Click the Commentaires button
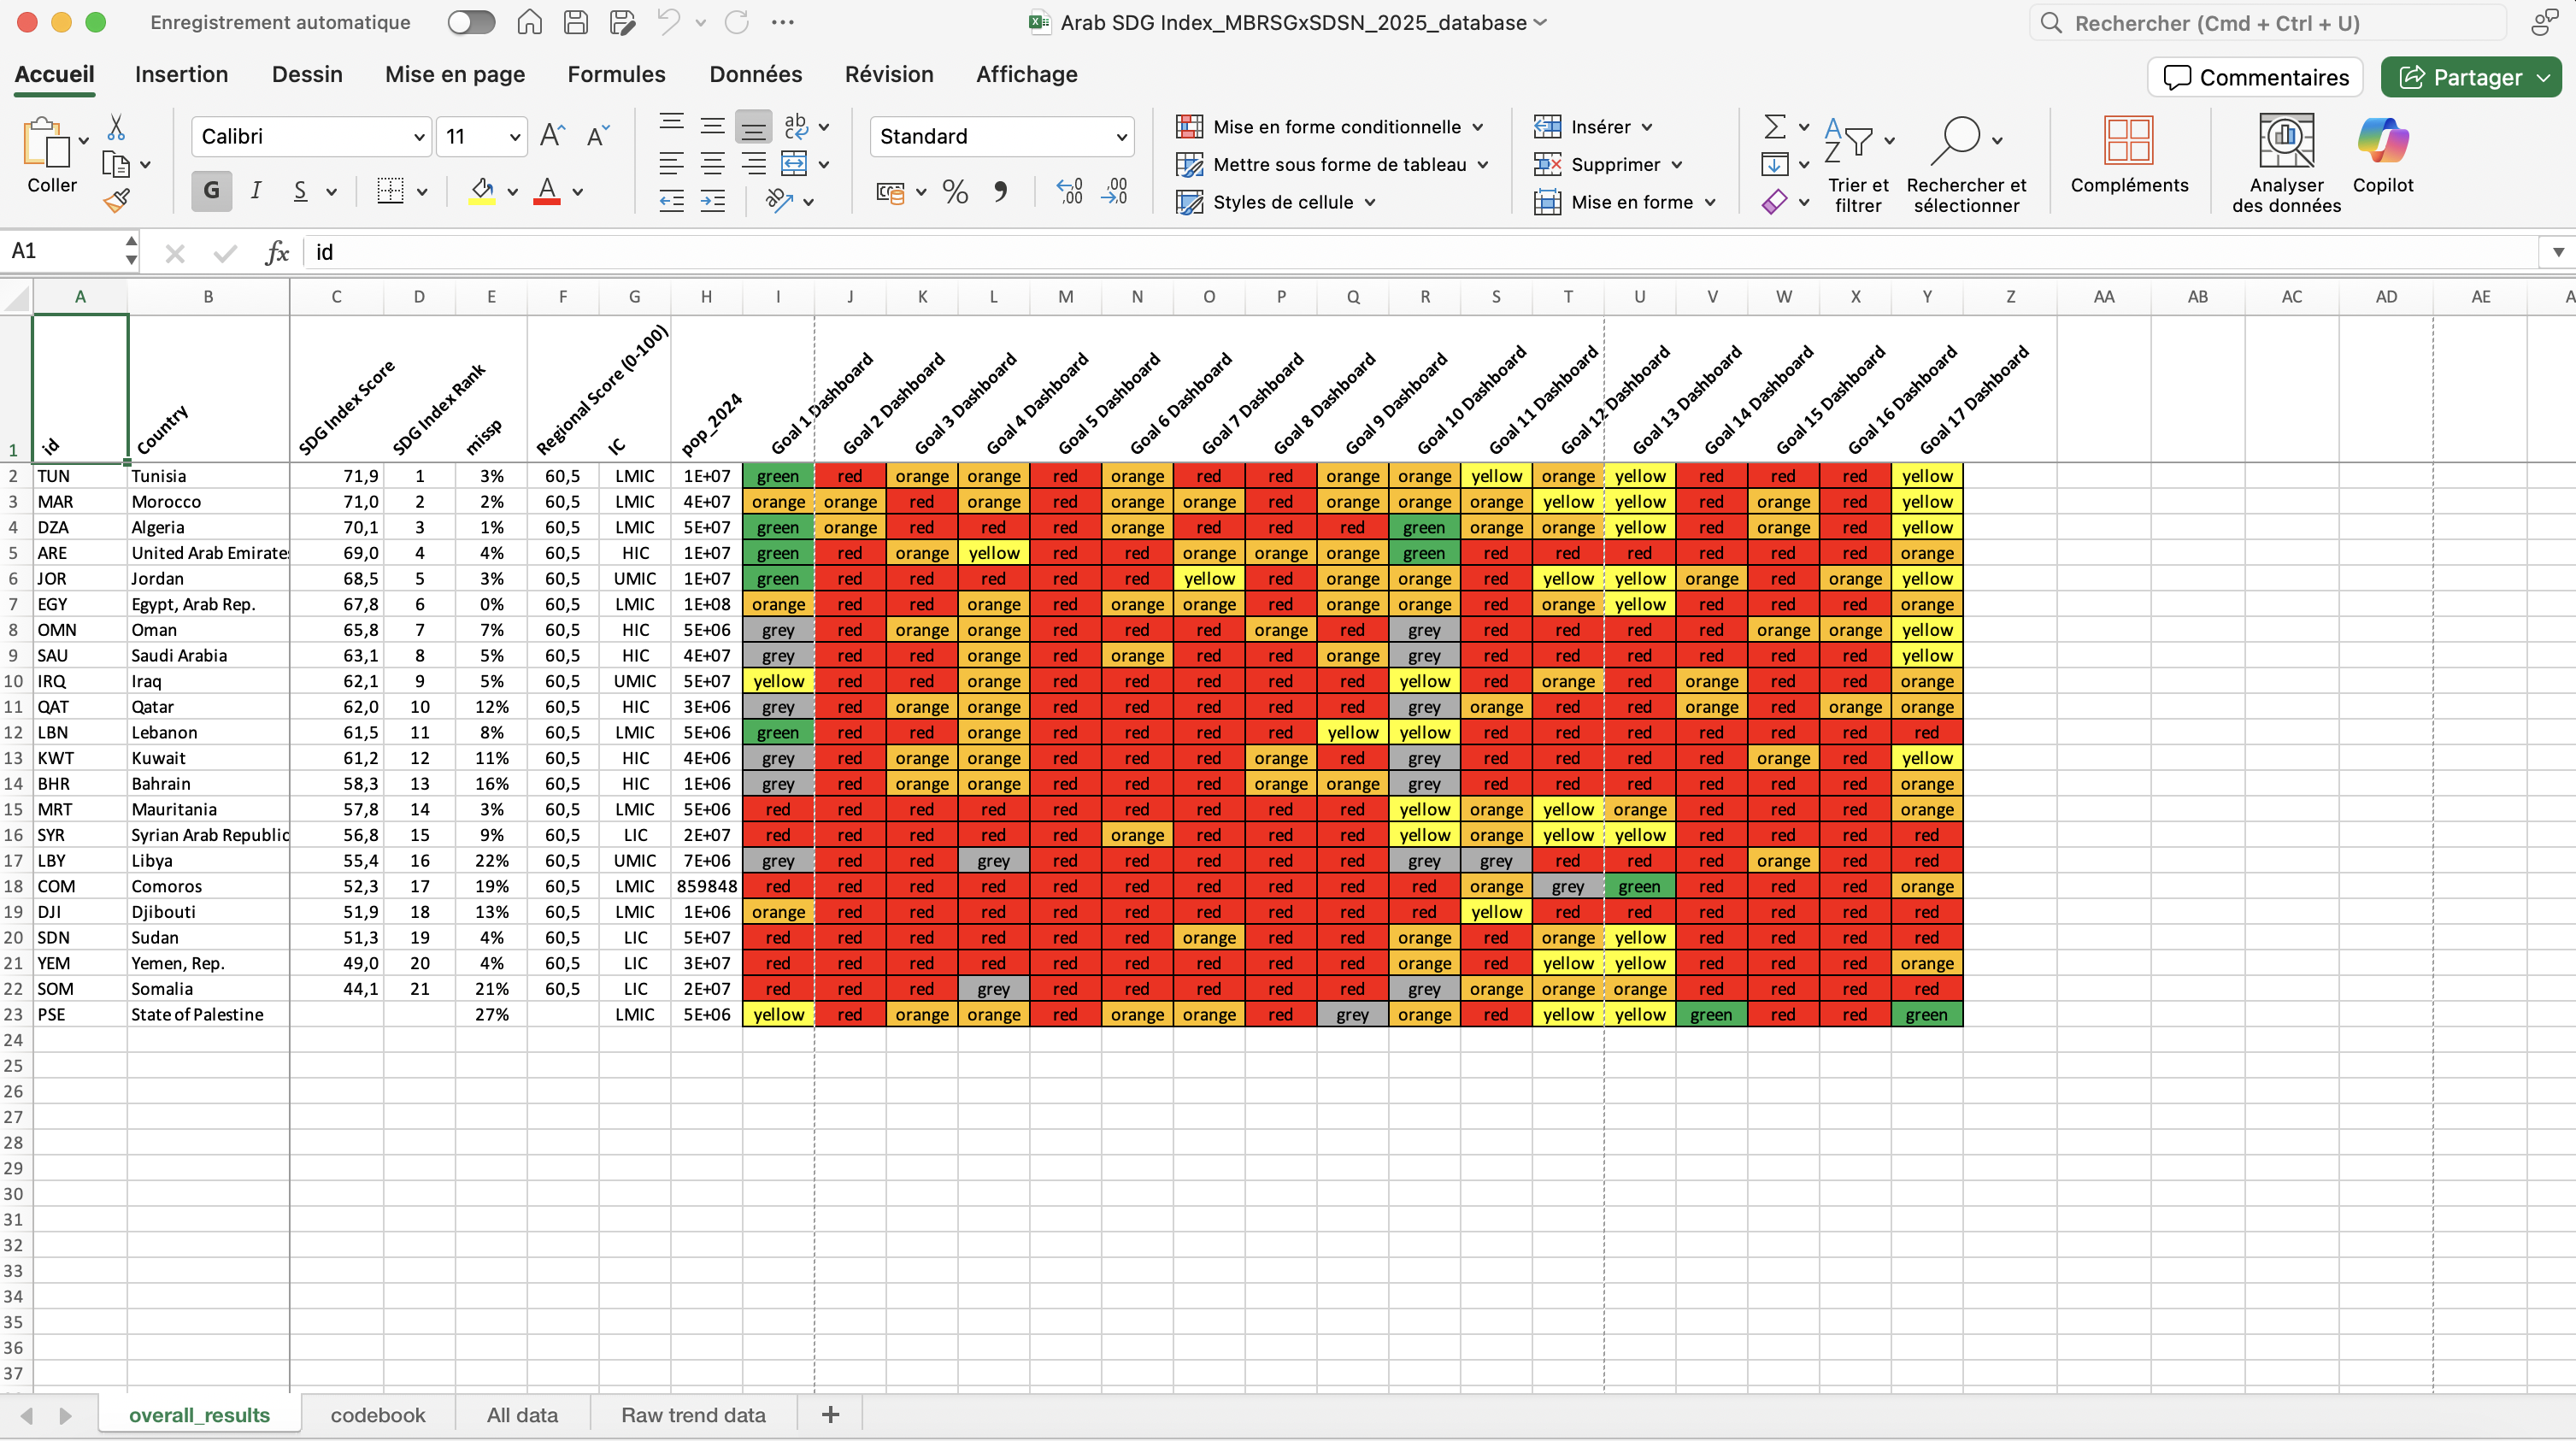The height and width of the screenshot is (1441, 2576). pyautogui.click(x=2255, y=77)
